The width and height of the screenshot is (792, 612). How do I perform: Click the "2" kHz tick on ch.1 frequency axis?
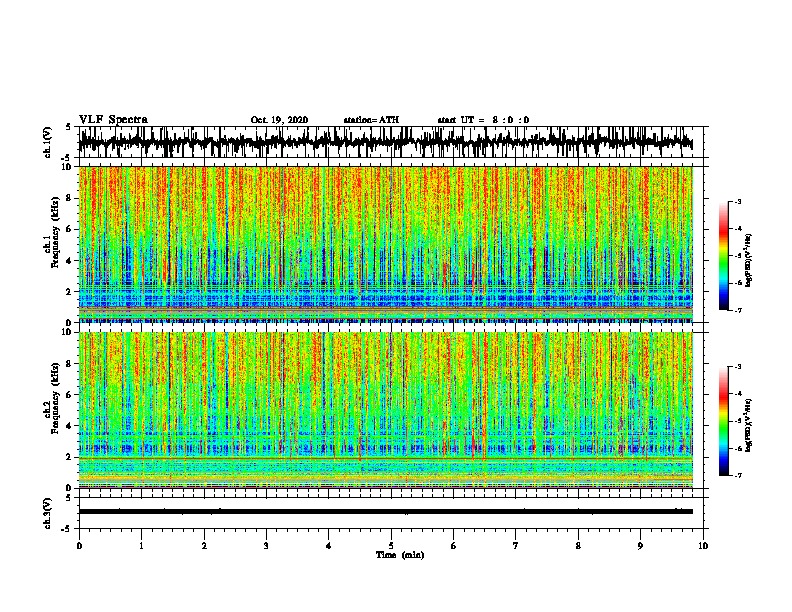click(x=70, y=291)
